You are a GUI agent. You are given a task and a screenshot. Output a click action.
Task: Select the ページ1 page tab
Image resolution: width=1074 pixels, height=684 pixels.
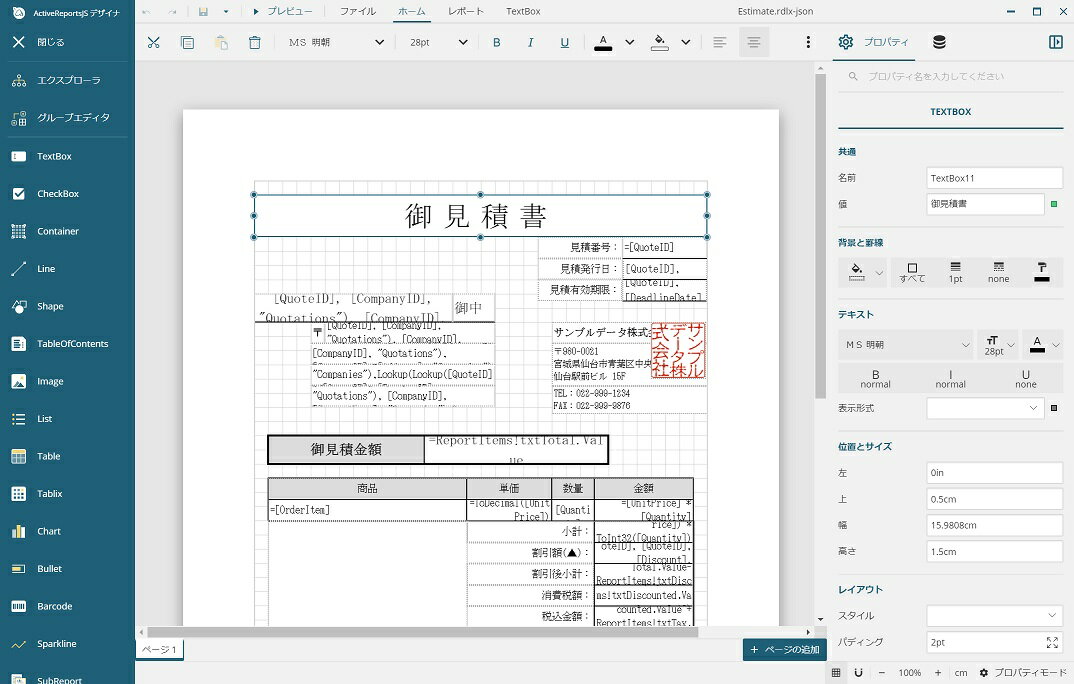tap(160, 649)
